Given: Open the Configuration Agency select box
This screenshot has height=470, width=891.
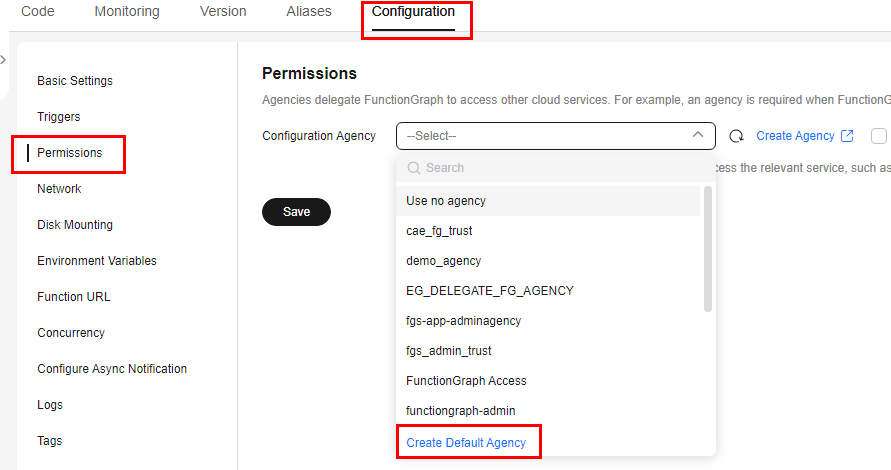Looking at the screenshot, I should tap(555, 136).
